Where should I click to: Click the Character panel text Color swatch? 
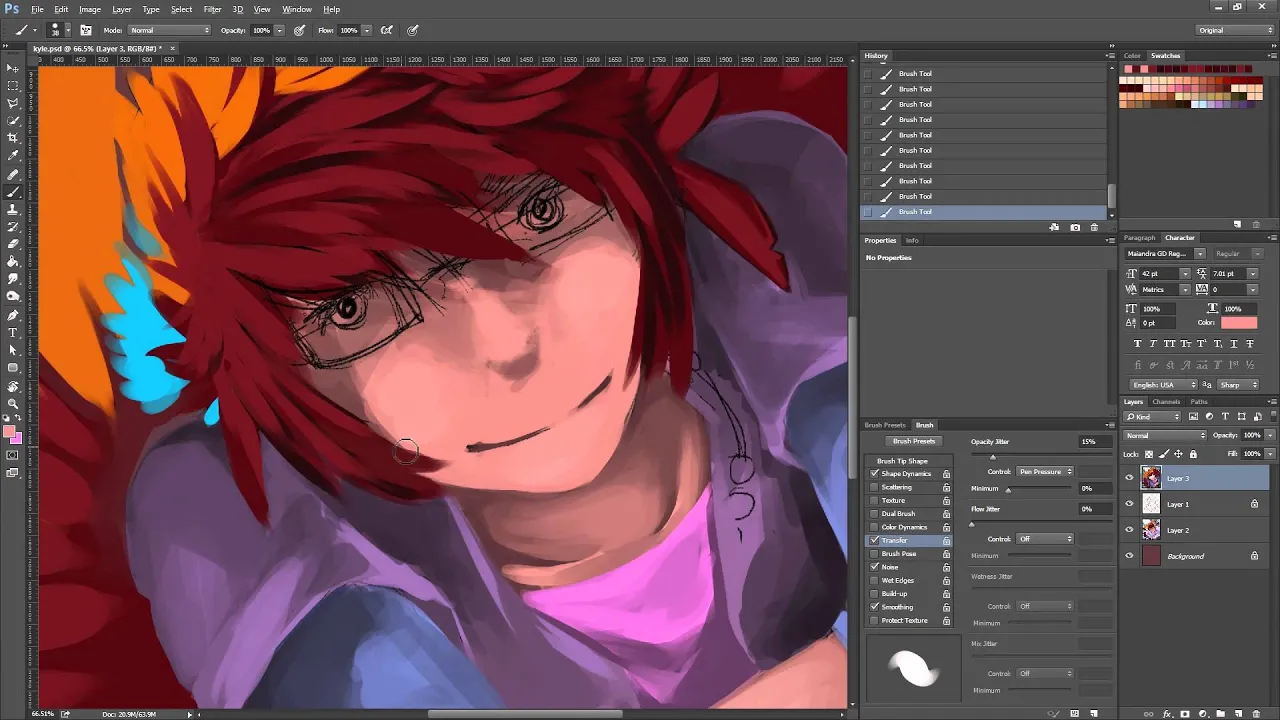pyautogui.click(x=1239, y=323)
